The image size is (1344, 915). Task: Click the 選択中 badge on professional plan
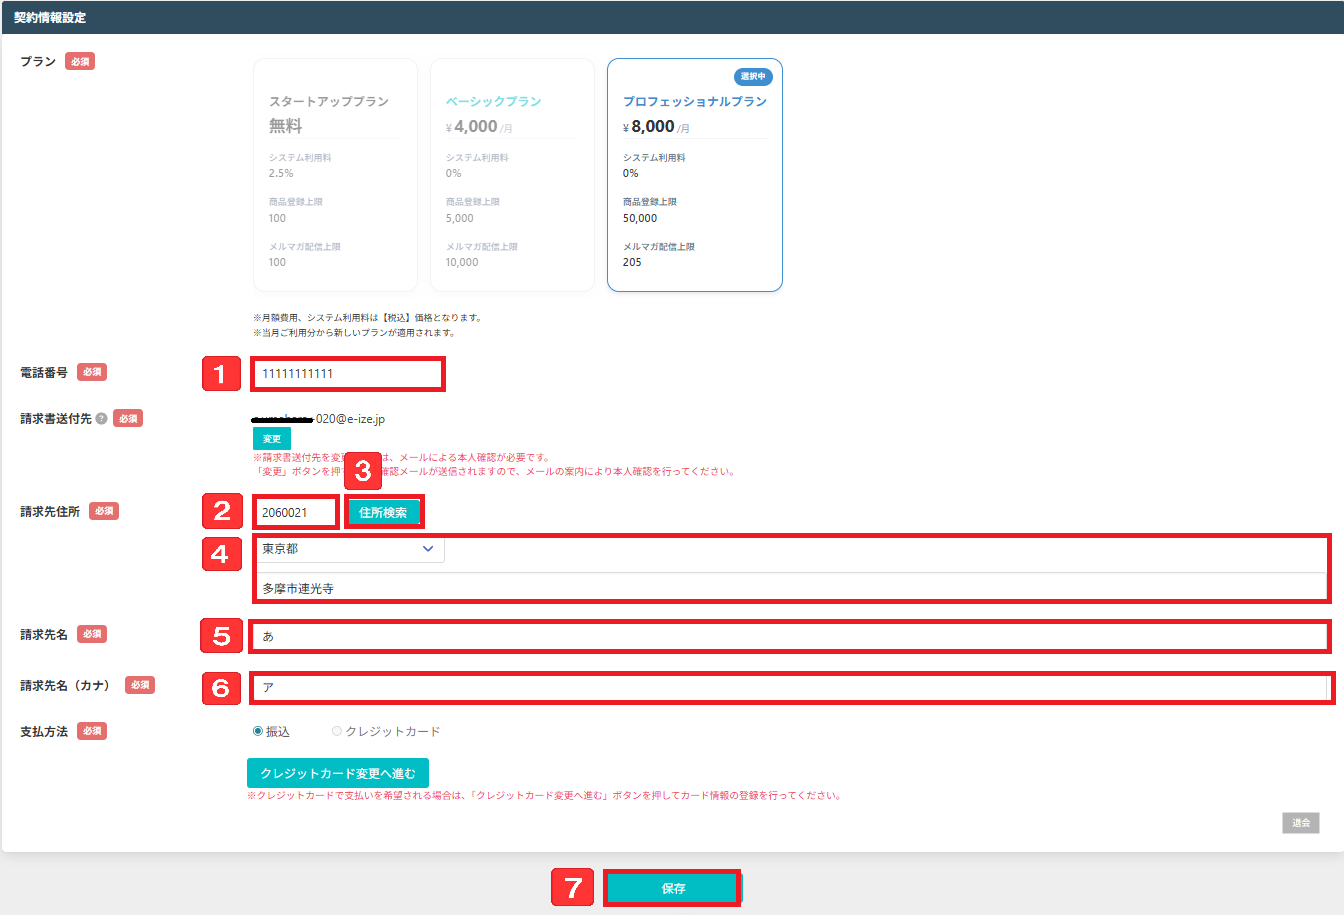coord(753,77)
